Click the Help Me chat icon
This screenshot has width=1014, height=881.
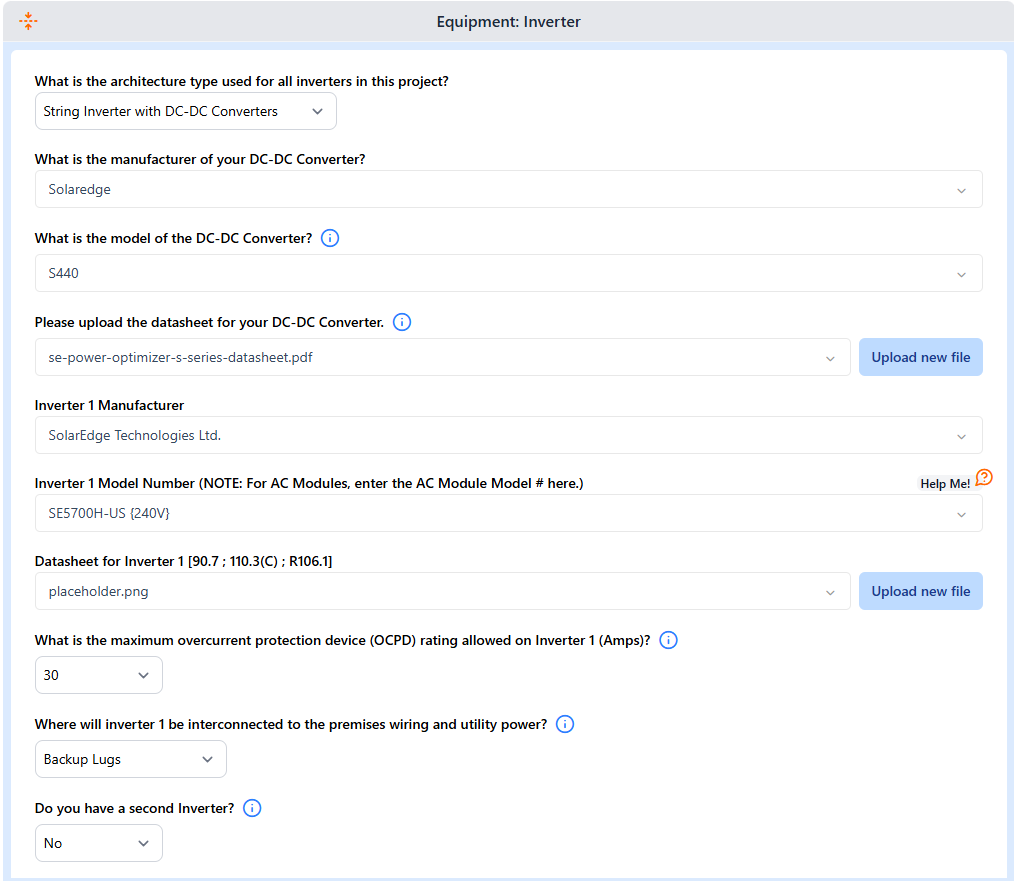tap(984, 478)
